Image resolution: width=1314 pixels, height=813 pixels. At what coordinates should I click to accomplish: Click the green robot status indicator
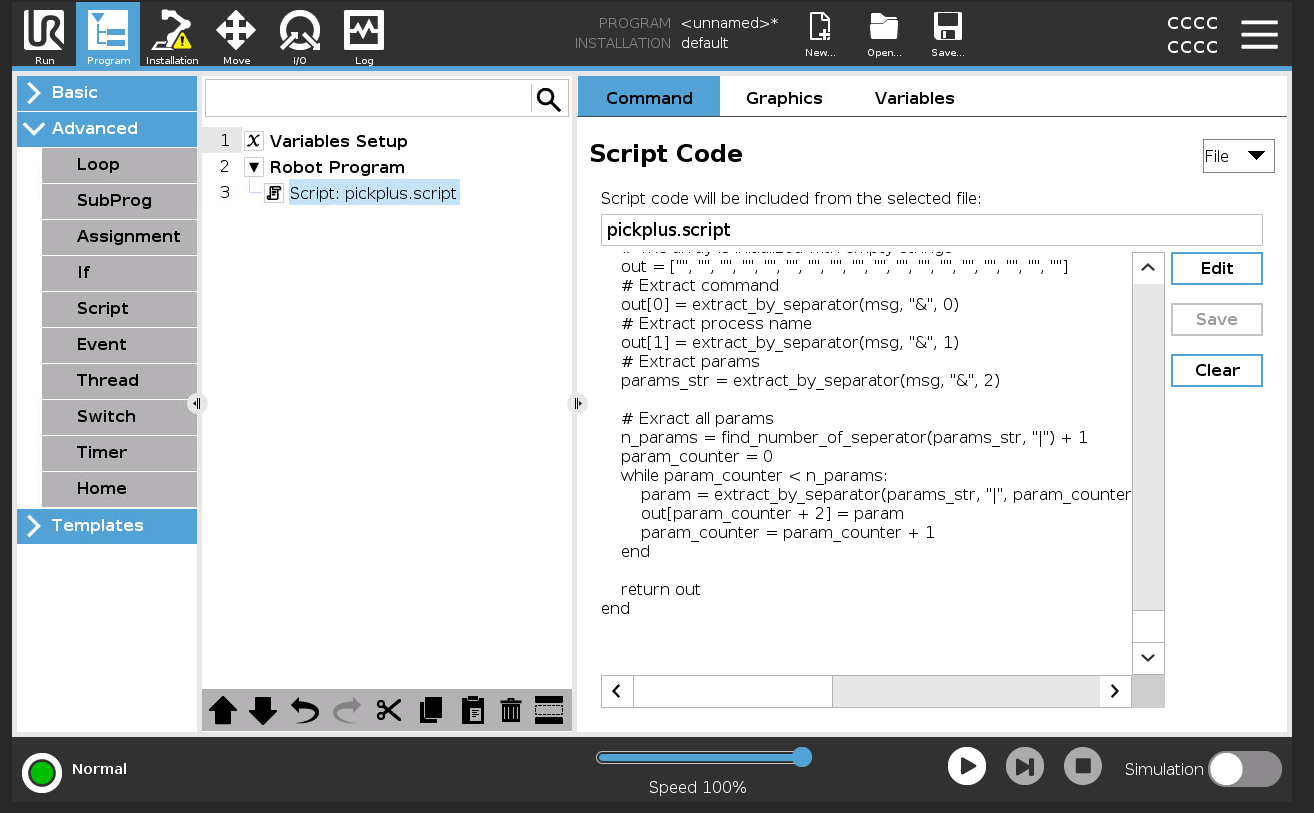coord(42,772)
